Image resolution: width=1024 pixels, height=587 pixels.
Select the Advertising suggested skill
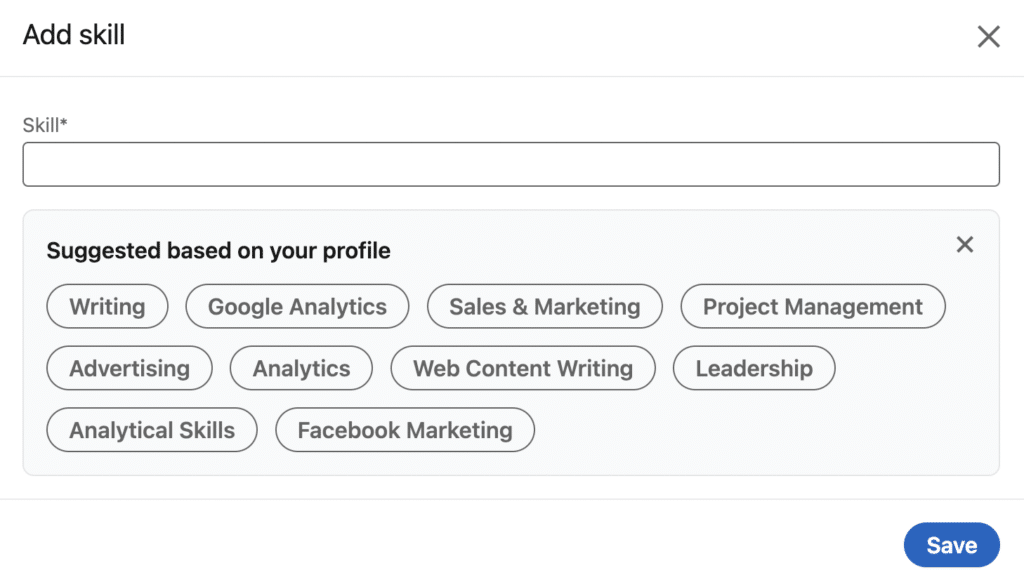point(129,369)
